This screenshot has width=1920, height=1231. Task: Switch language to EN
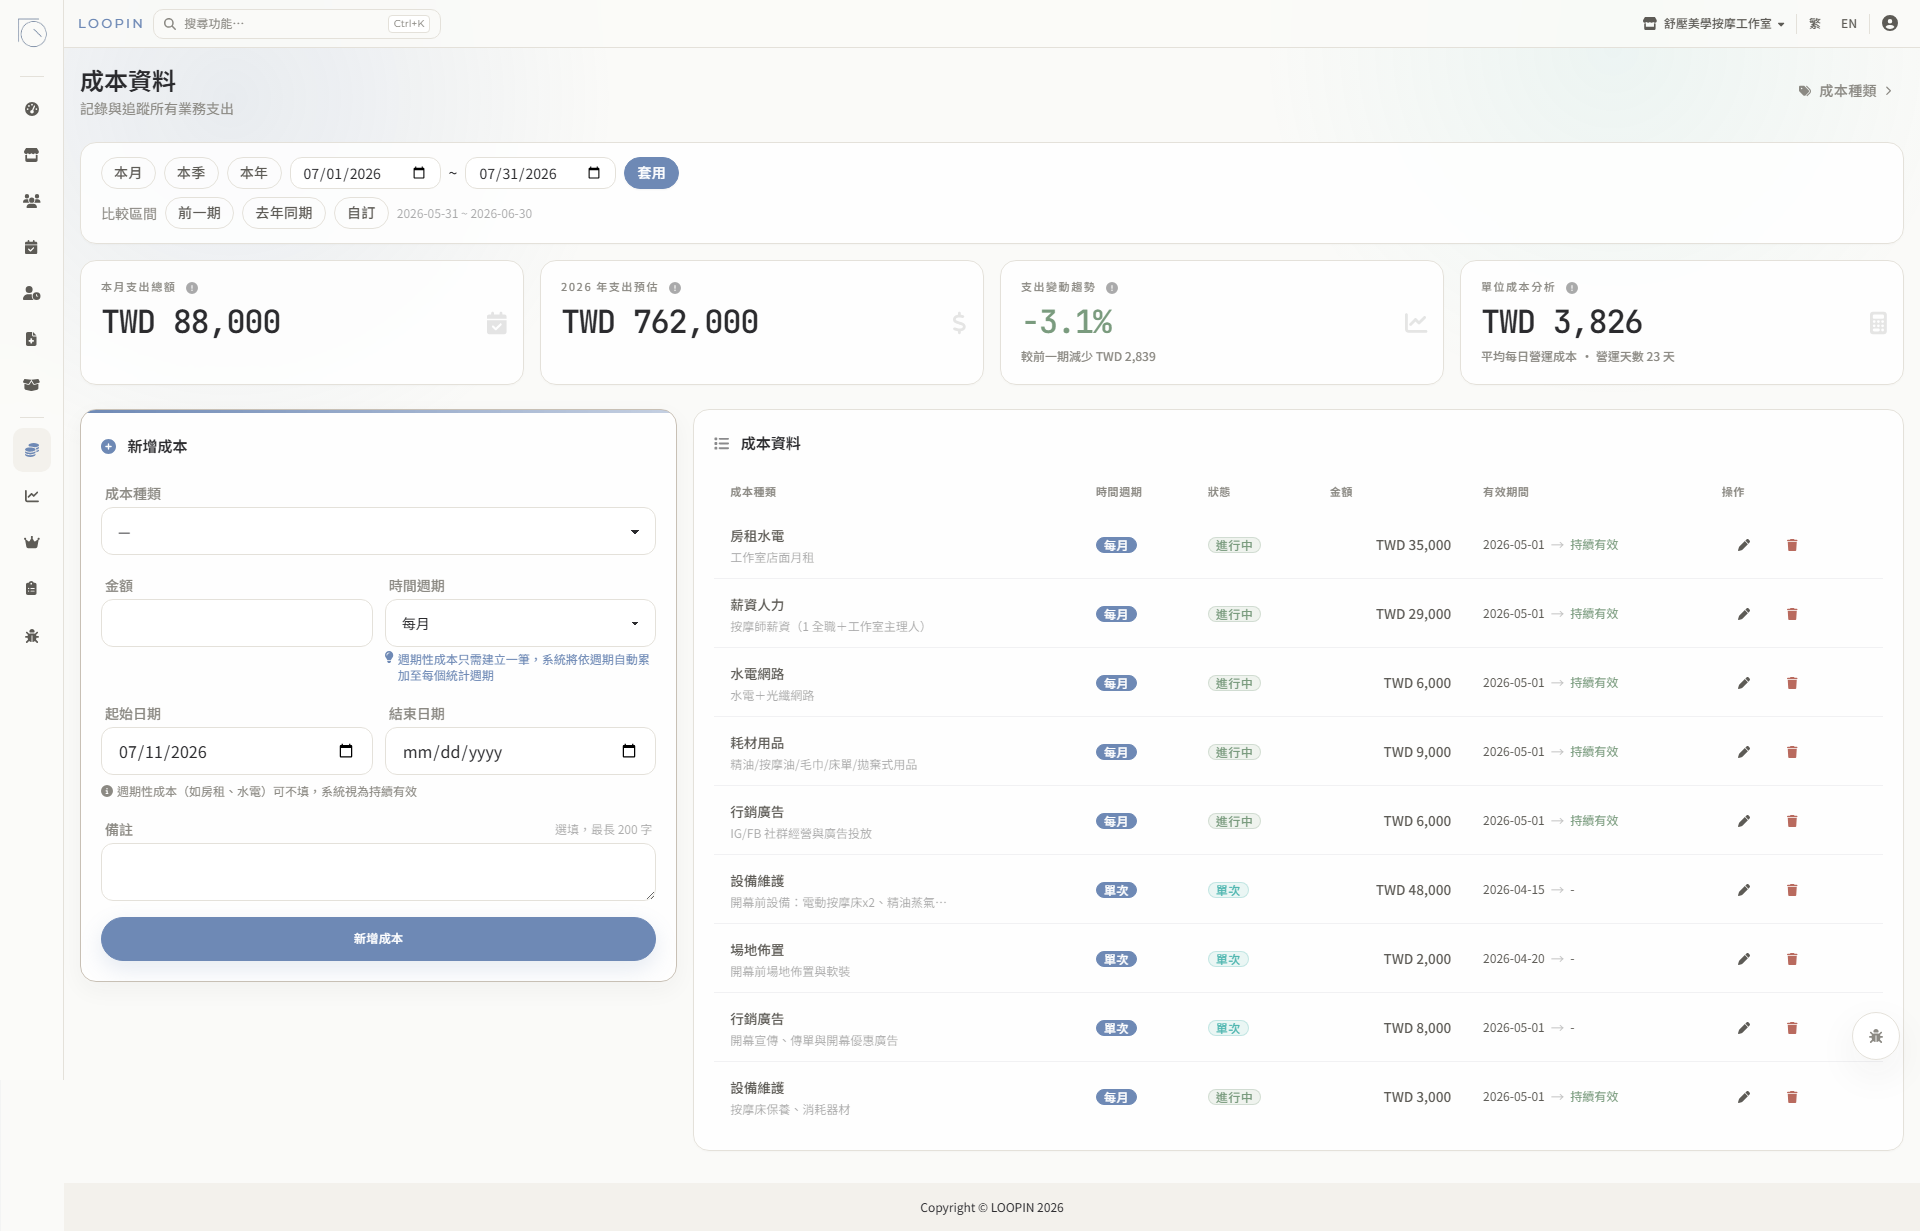click(x=1848, y=23)
